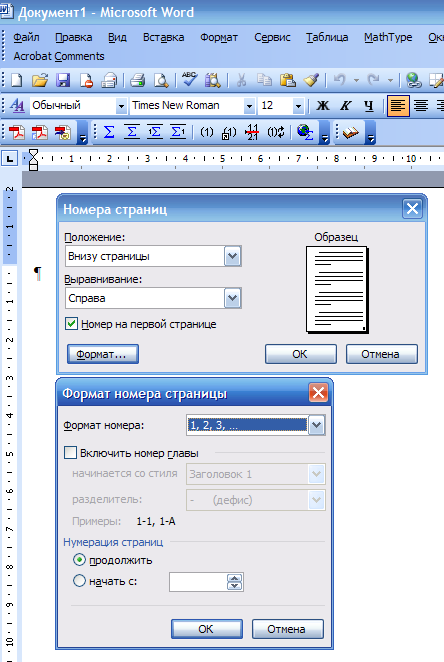Insert hyperlink globe icon
Screen dimensions: 444x662
coord(413,80)
